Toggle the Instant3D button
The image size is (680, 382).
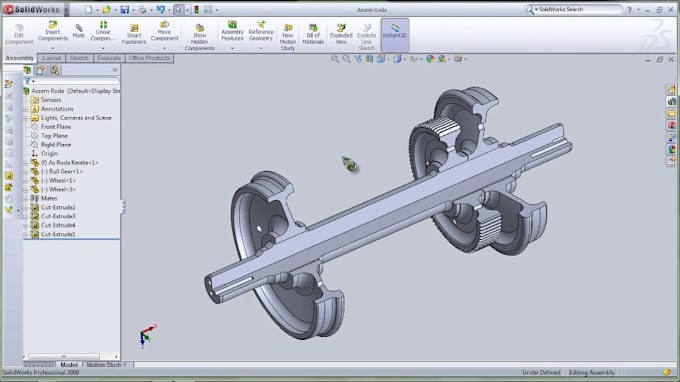[395, 34]
